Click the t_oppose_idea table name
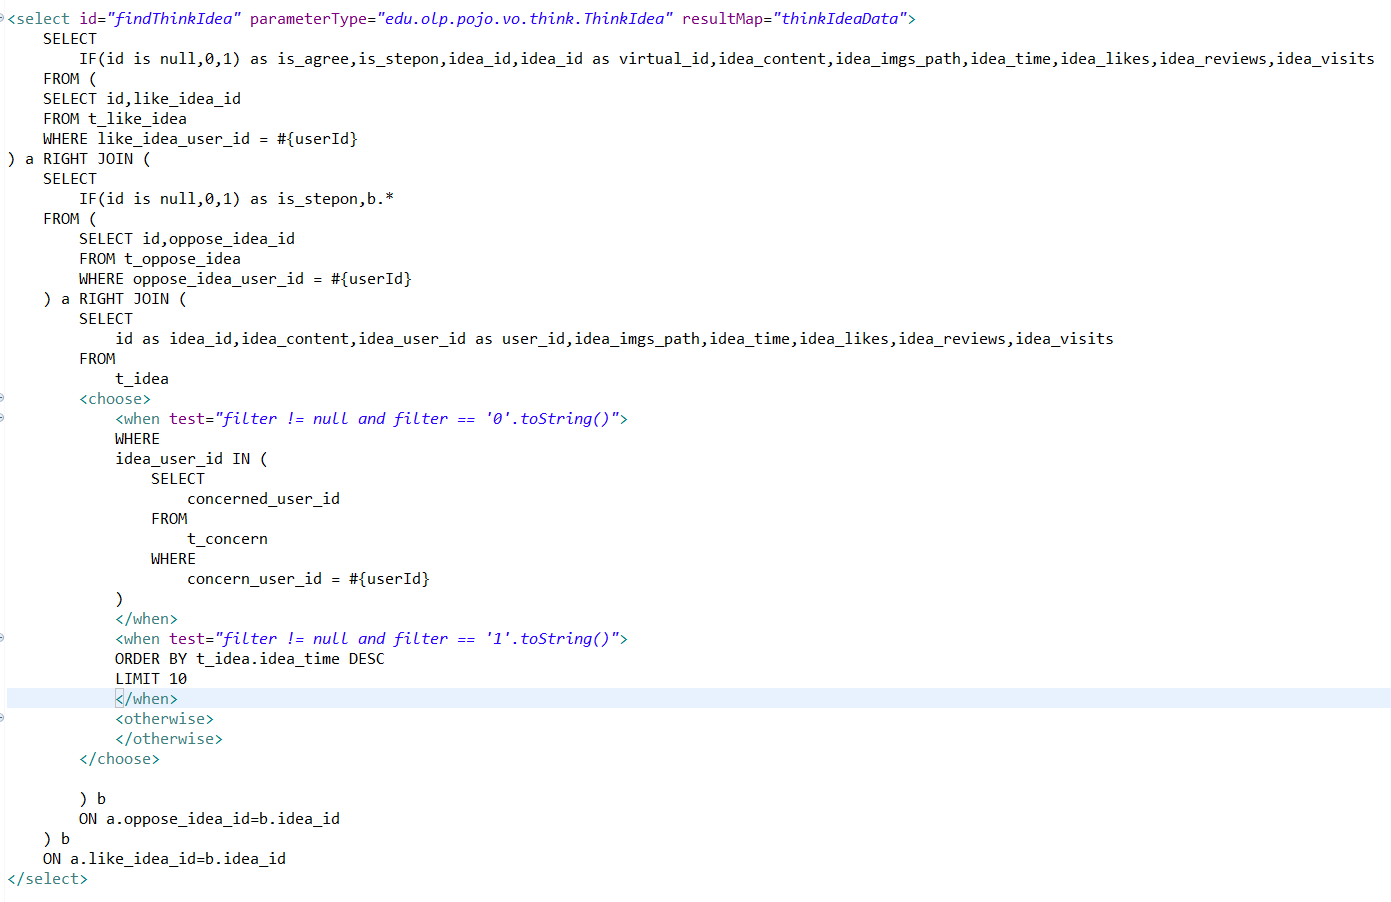The image size is (1391, 902). (182, 258)
